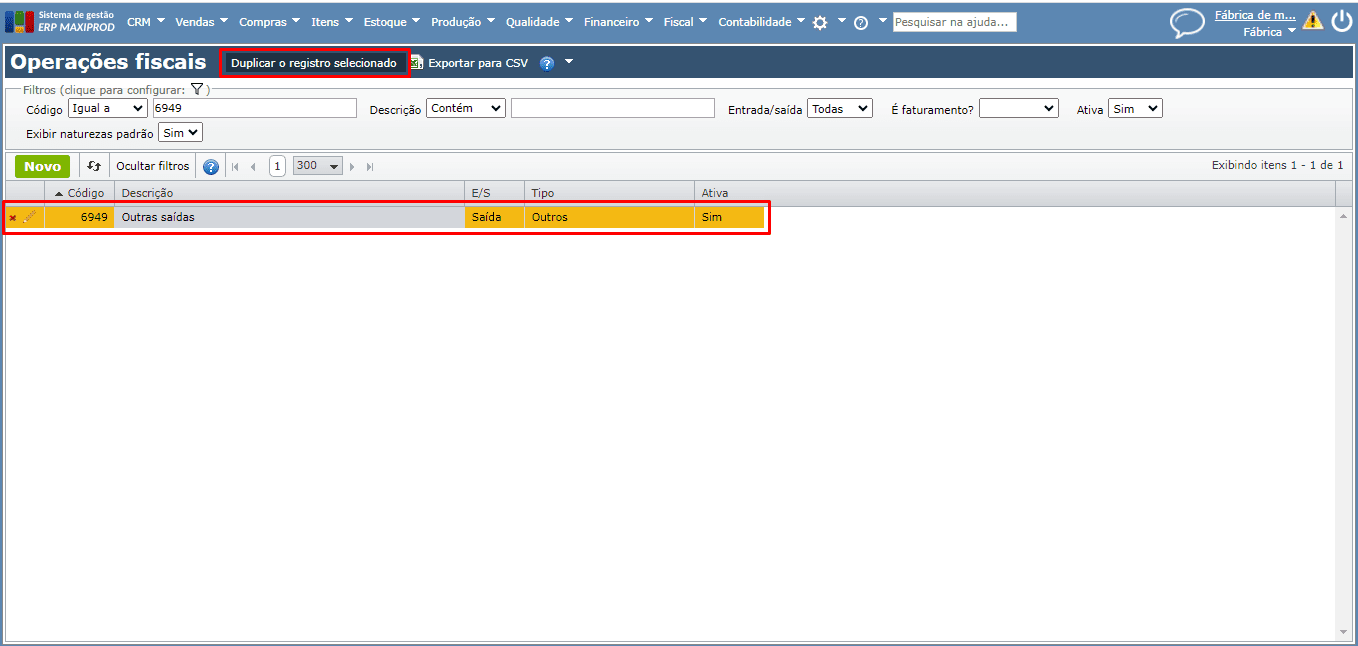Click the grid's vertical scrollbar down arrow
1358x646 pixels.
[1343, 632]
